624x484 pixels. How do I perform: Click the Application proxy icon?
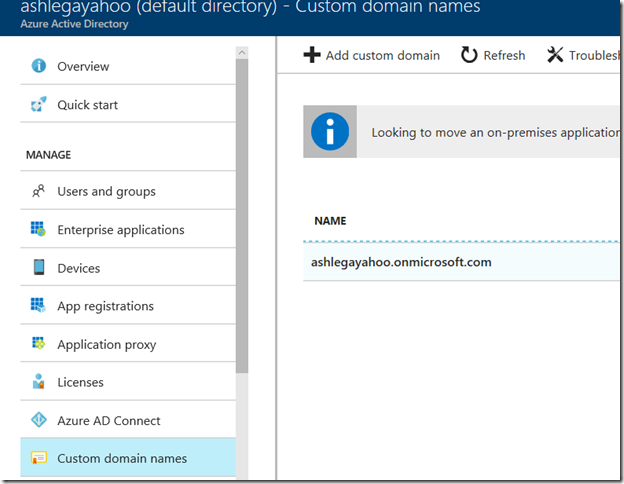click(x=39, y=343)
